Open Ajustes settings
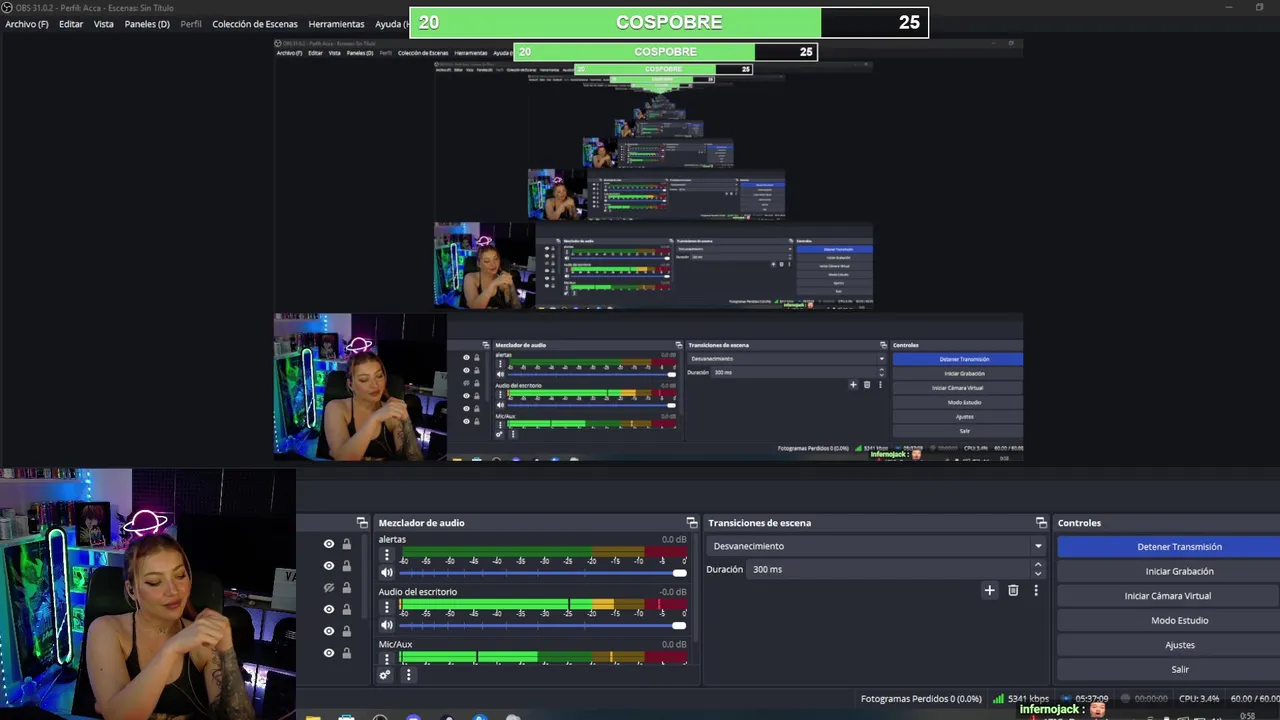The width and height of the screenshot is (1280, 720). point(1169,645)
